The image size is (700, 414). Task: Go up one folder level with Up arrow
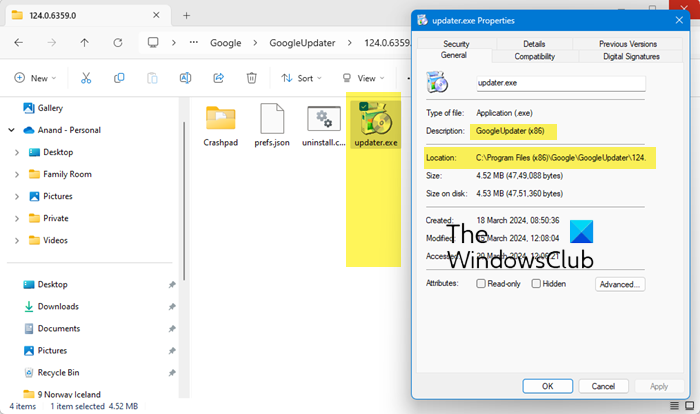click(x=84, y=43)
